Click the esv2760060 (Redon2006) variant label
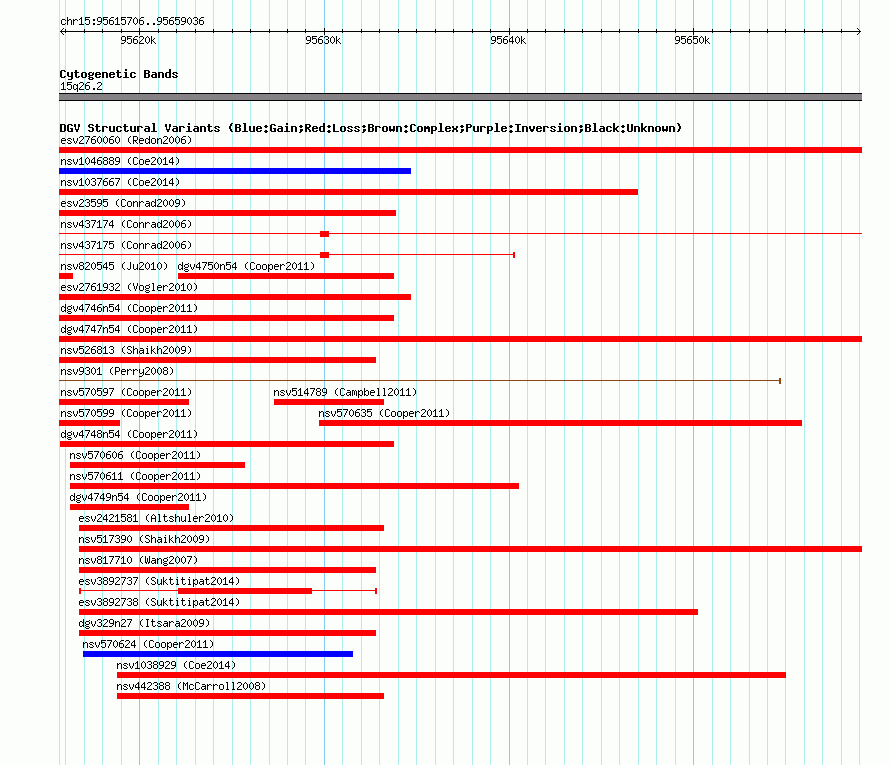The height and width of the screenshot is (765, 890). tap(126, 140)
